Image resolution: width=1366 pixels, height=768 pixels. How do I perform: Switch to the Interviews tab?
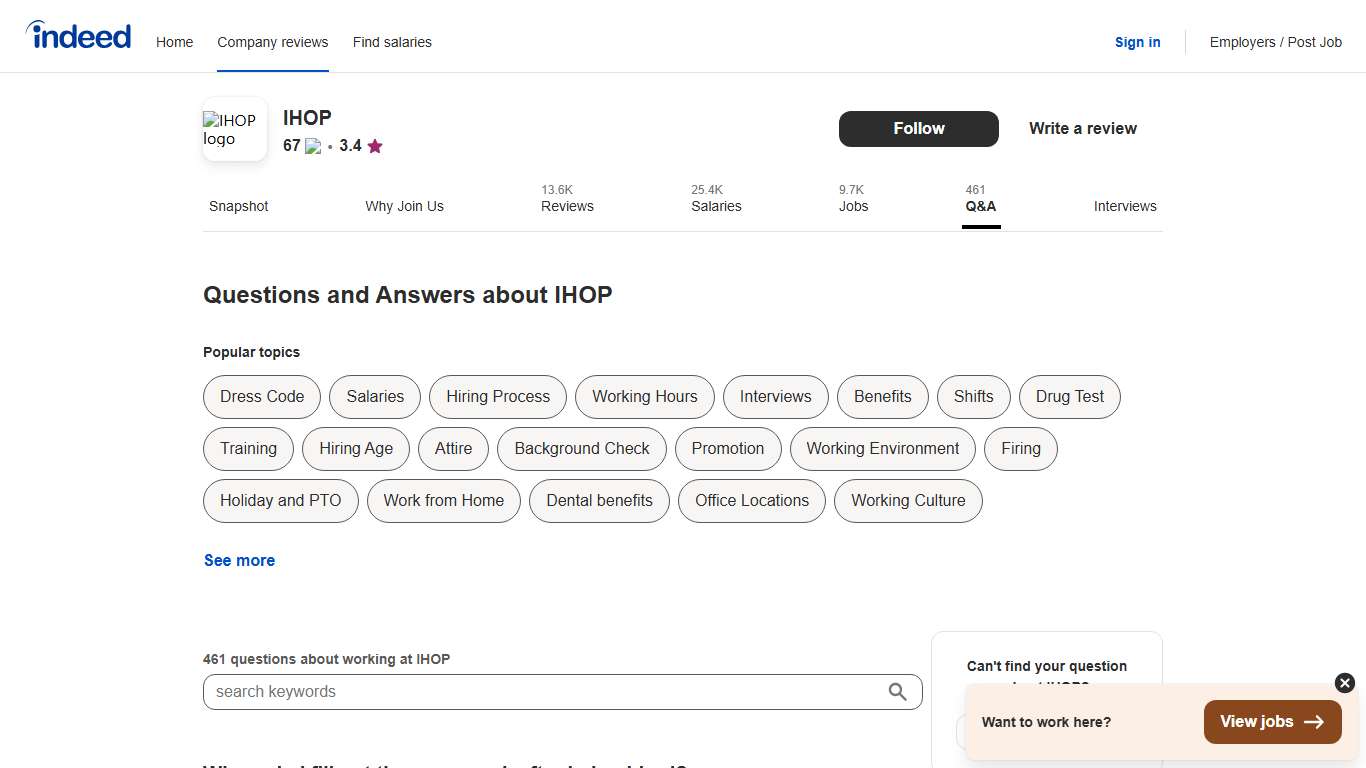click(1125, 206)
